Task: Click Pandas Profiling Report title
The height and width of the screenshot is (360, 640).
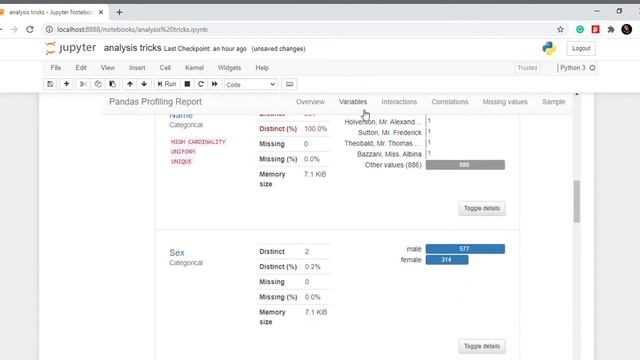Action: point(155,102)
